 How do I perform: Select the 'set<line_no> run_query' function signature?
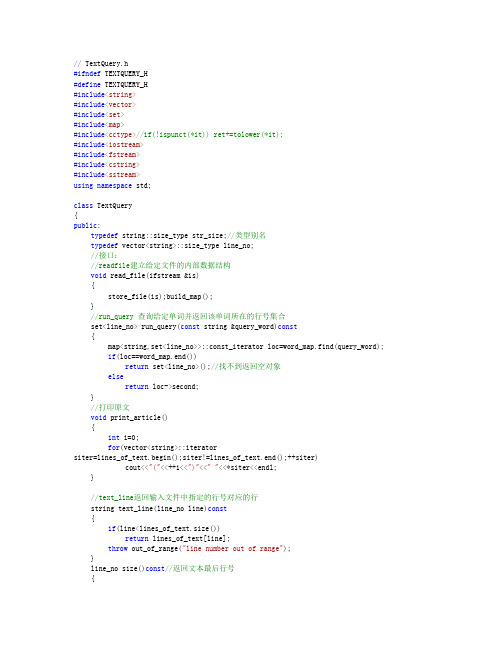tap(194, 327)
